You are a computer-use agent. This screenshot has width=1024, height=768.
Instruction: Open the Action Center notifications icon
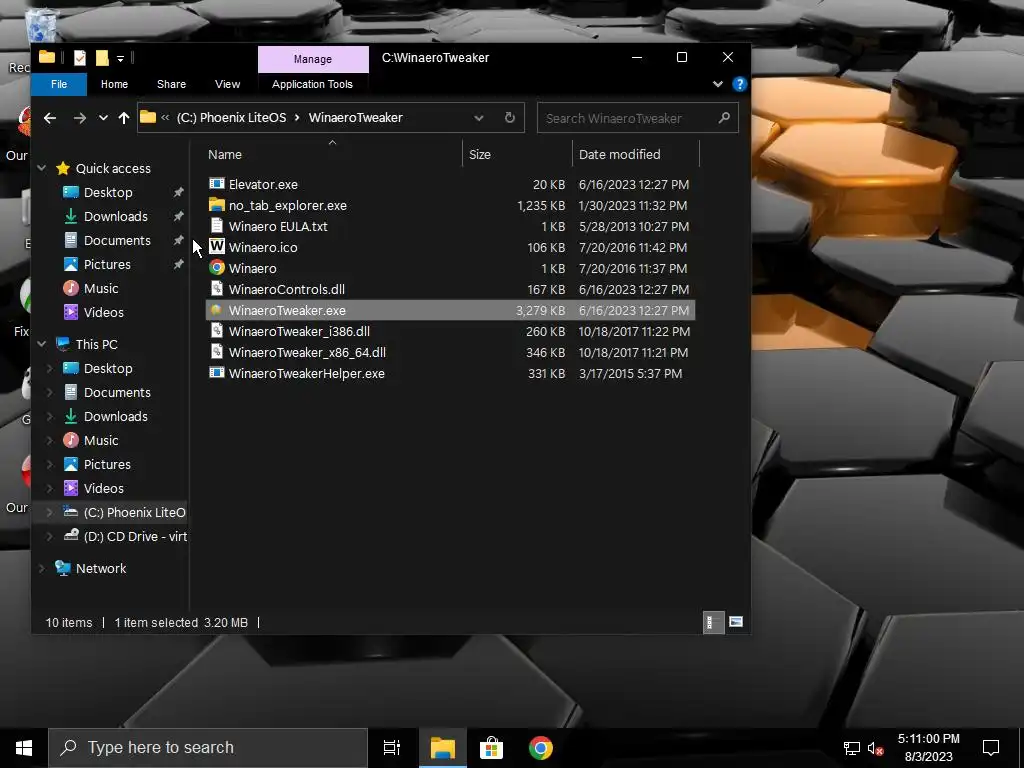point(991,748)
